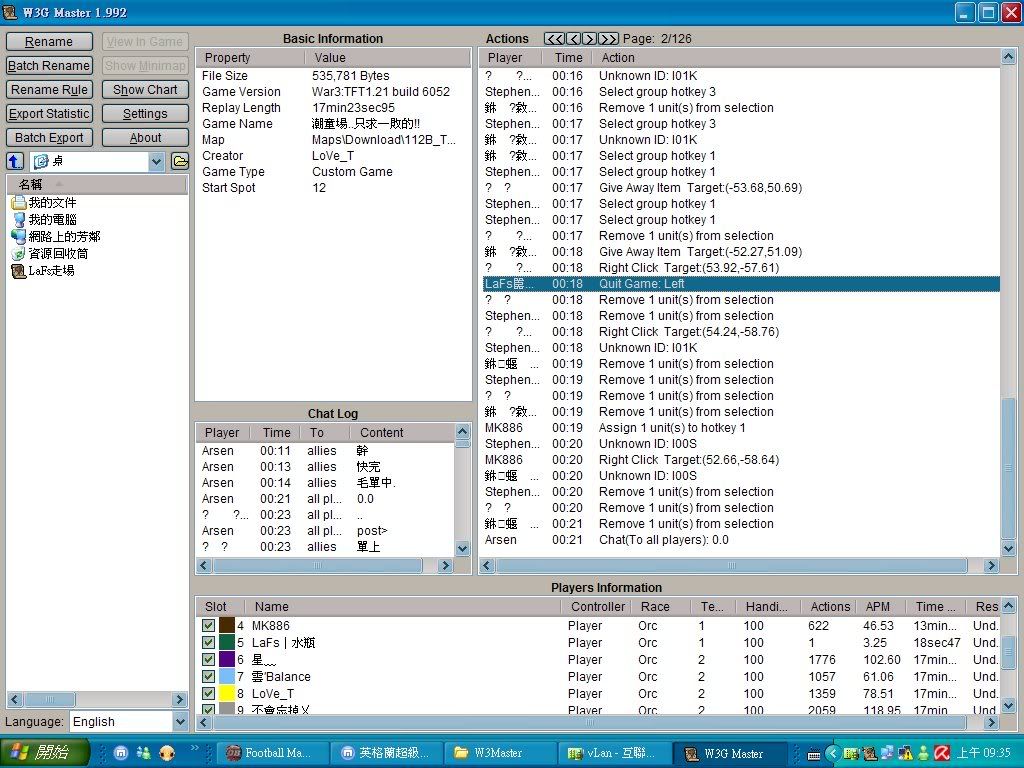Toggle checkbox for player 雲'Balance
This screenshot has height=768, width=1024.
(208, 677)
